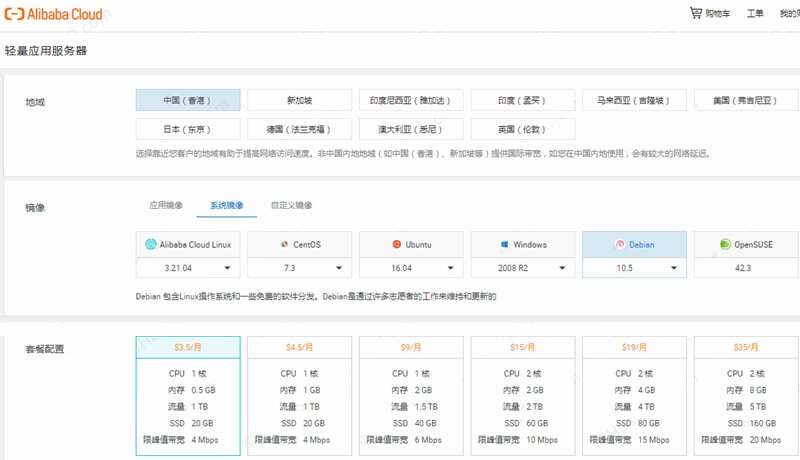The image size is (800, 460).
Task: Select the $15/月 plan card
Action: pos(522,395)
